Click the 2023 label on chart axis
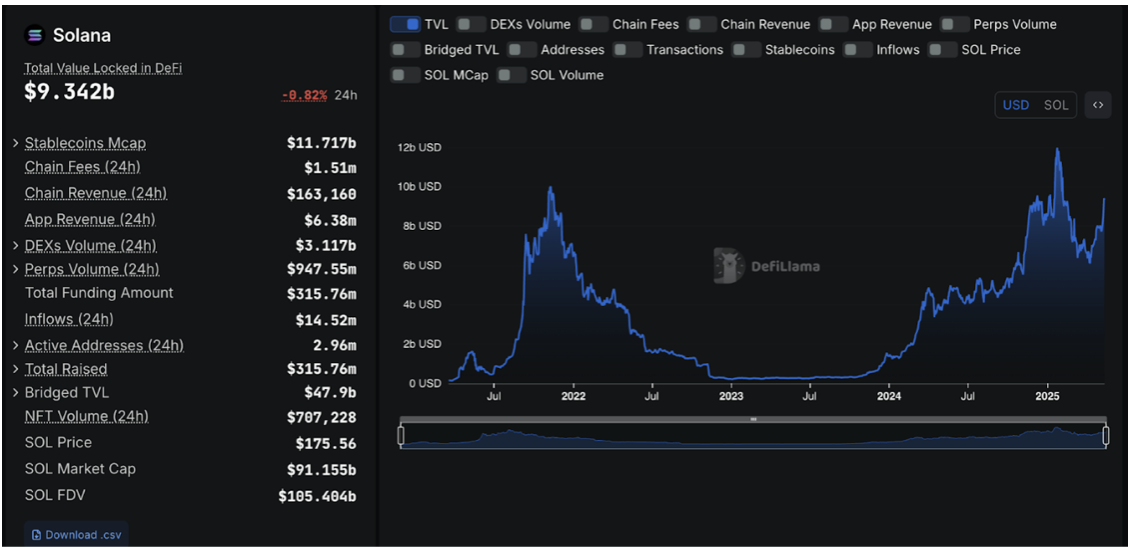The height and width of the screenshot is (550, 1128). pos(731,395)
